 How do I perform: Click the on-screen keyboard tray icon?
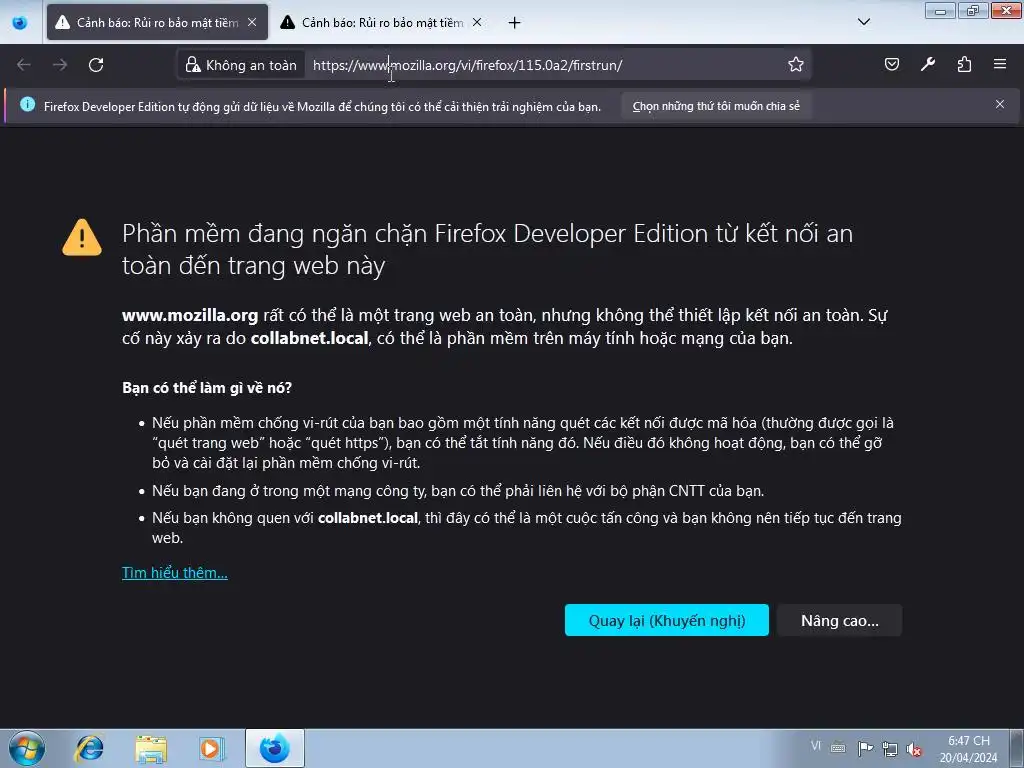point(839,748)
